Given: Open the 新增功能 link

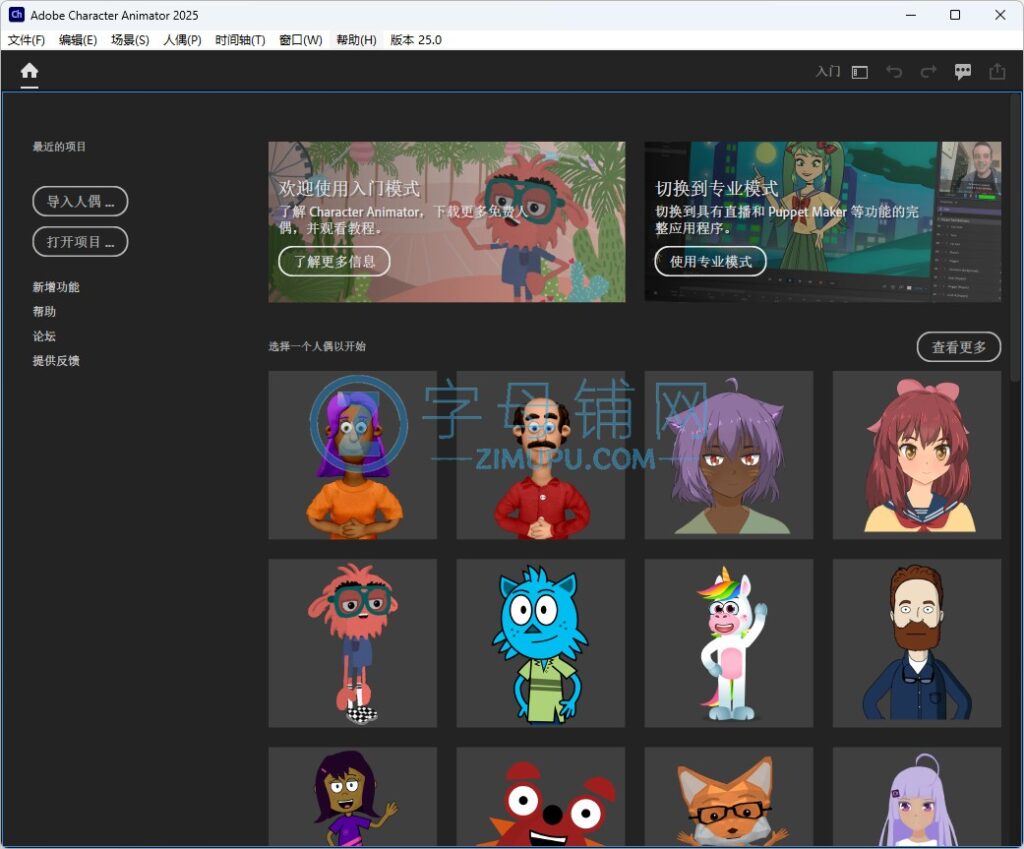Looking at the screenshot, I should pyautogui.click(x=56, y=287).
